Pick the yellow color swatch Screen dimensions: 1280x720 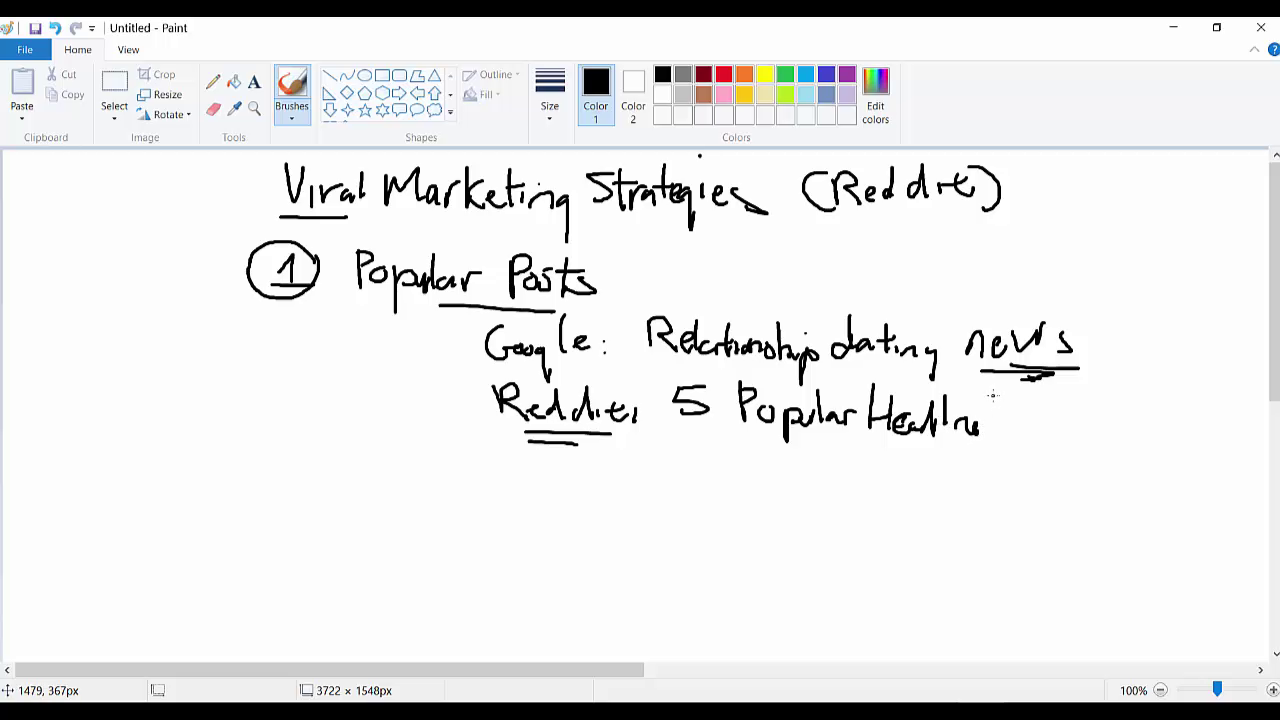pyautogui.click(x=765, y=75)
